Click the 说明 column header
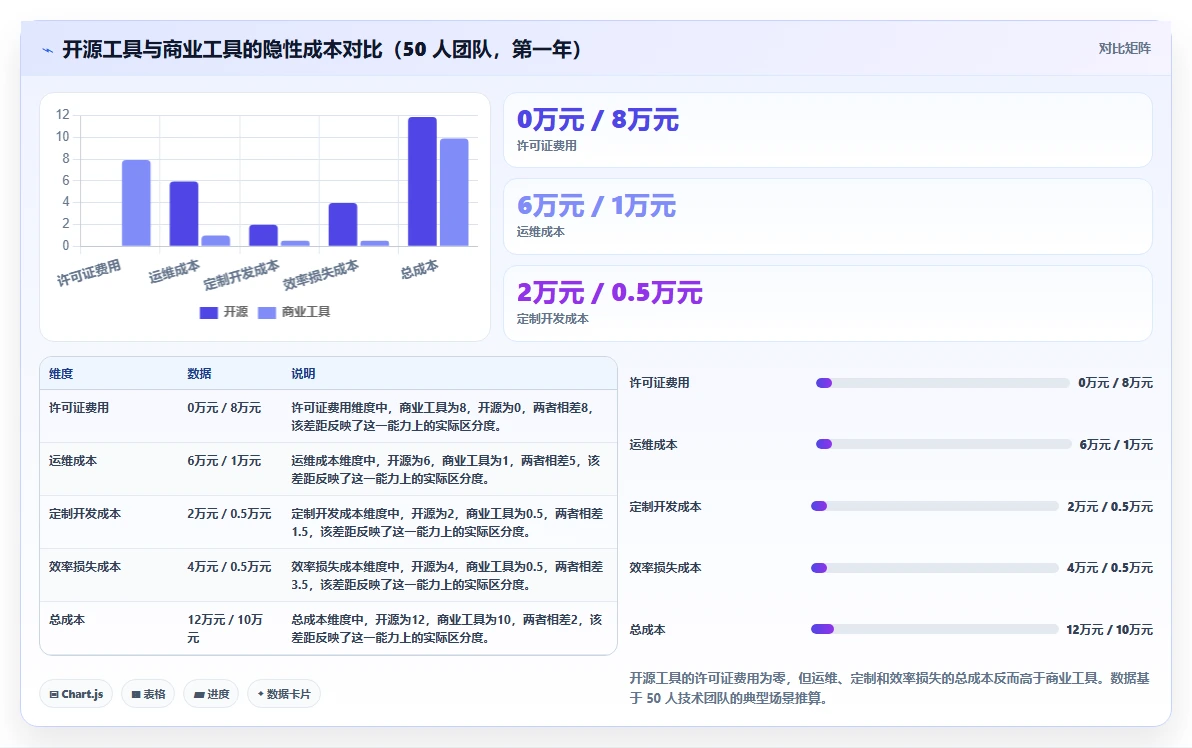 [303, 374]
